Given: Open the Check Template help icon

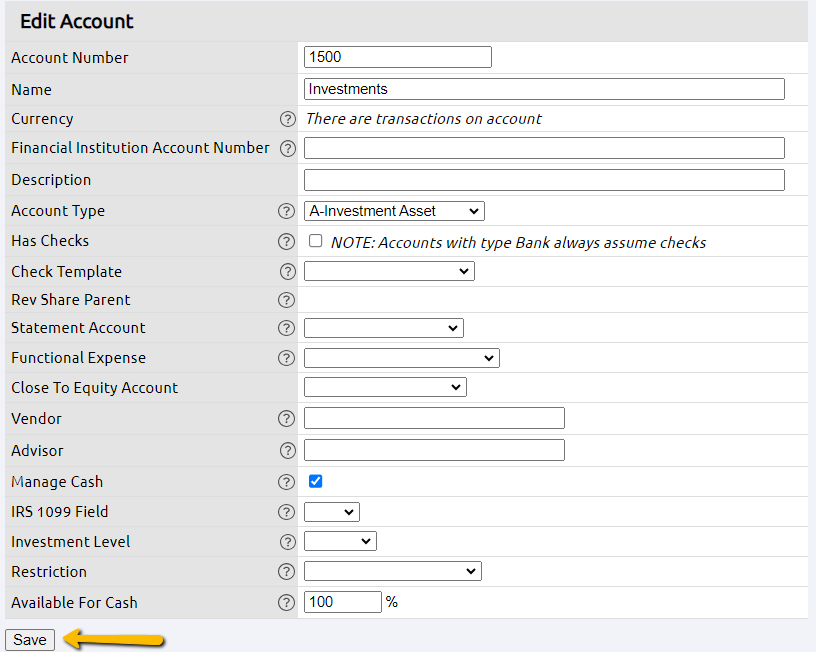Looking at the screenshot, I should (x=287, y=271).
